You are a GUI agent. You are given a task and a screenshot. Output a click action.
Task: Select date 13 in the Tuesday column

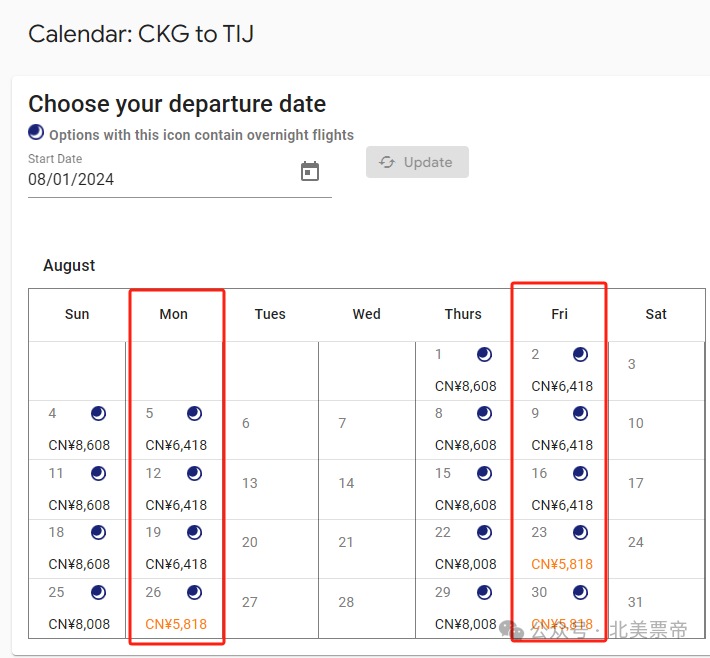pos(249,483)
